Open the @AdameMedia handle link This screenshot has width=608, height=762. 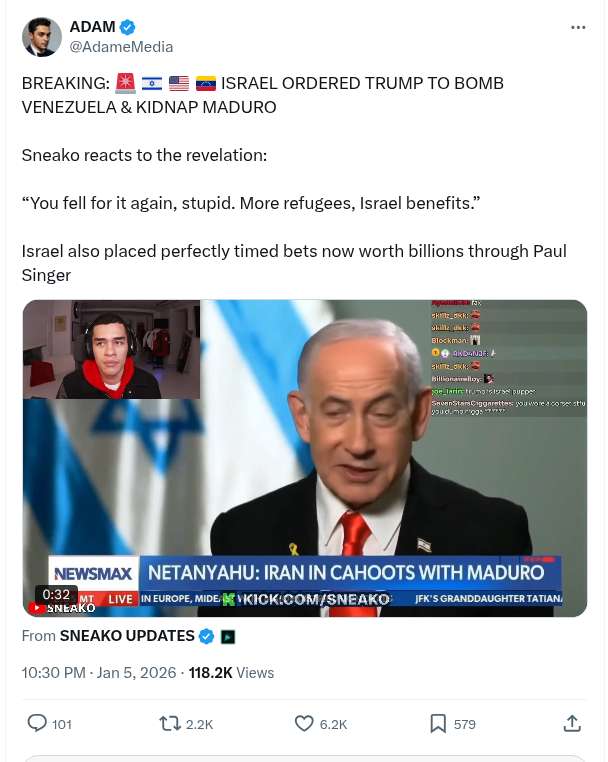pyautogui.click(x=121, y=47)
